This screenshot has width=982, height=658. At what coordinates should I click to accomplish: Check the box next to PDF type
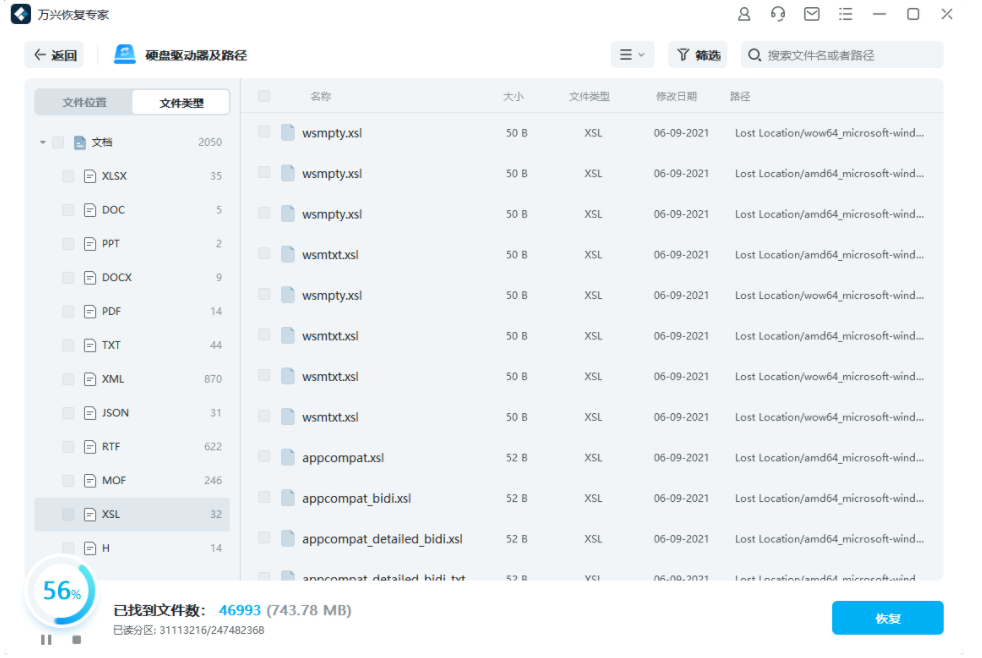coord(68,311)
